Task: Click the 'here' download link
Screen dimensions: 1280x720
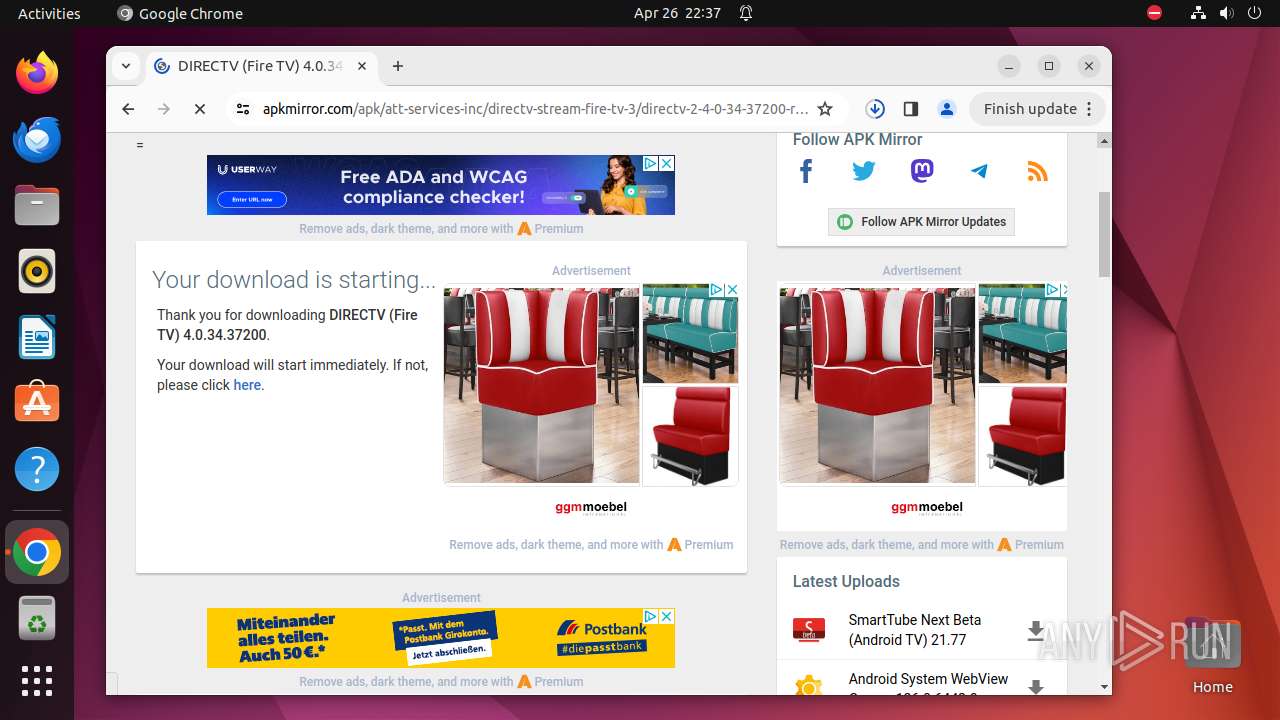Action: (247, 385)
